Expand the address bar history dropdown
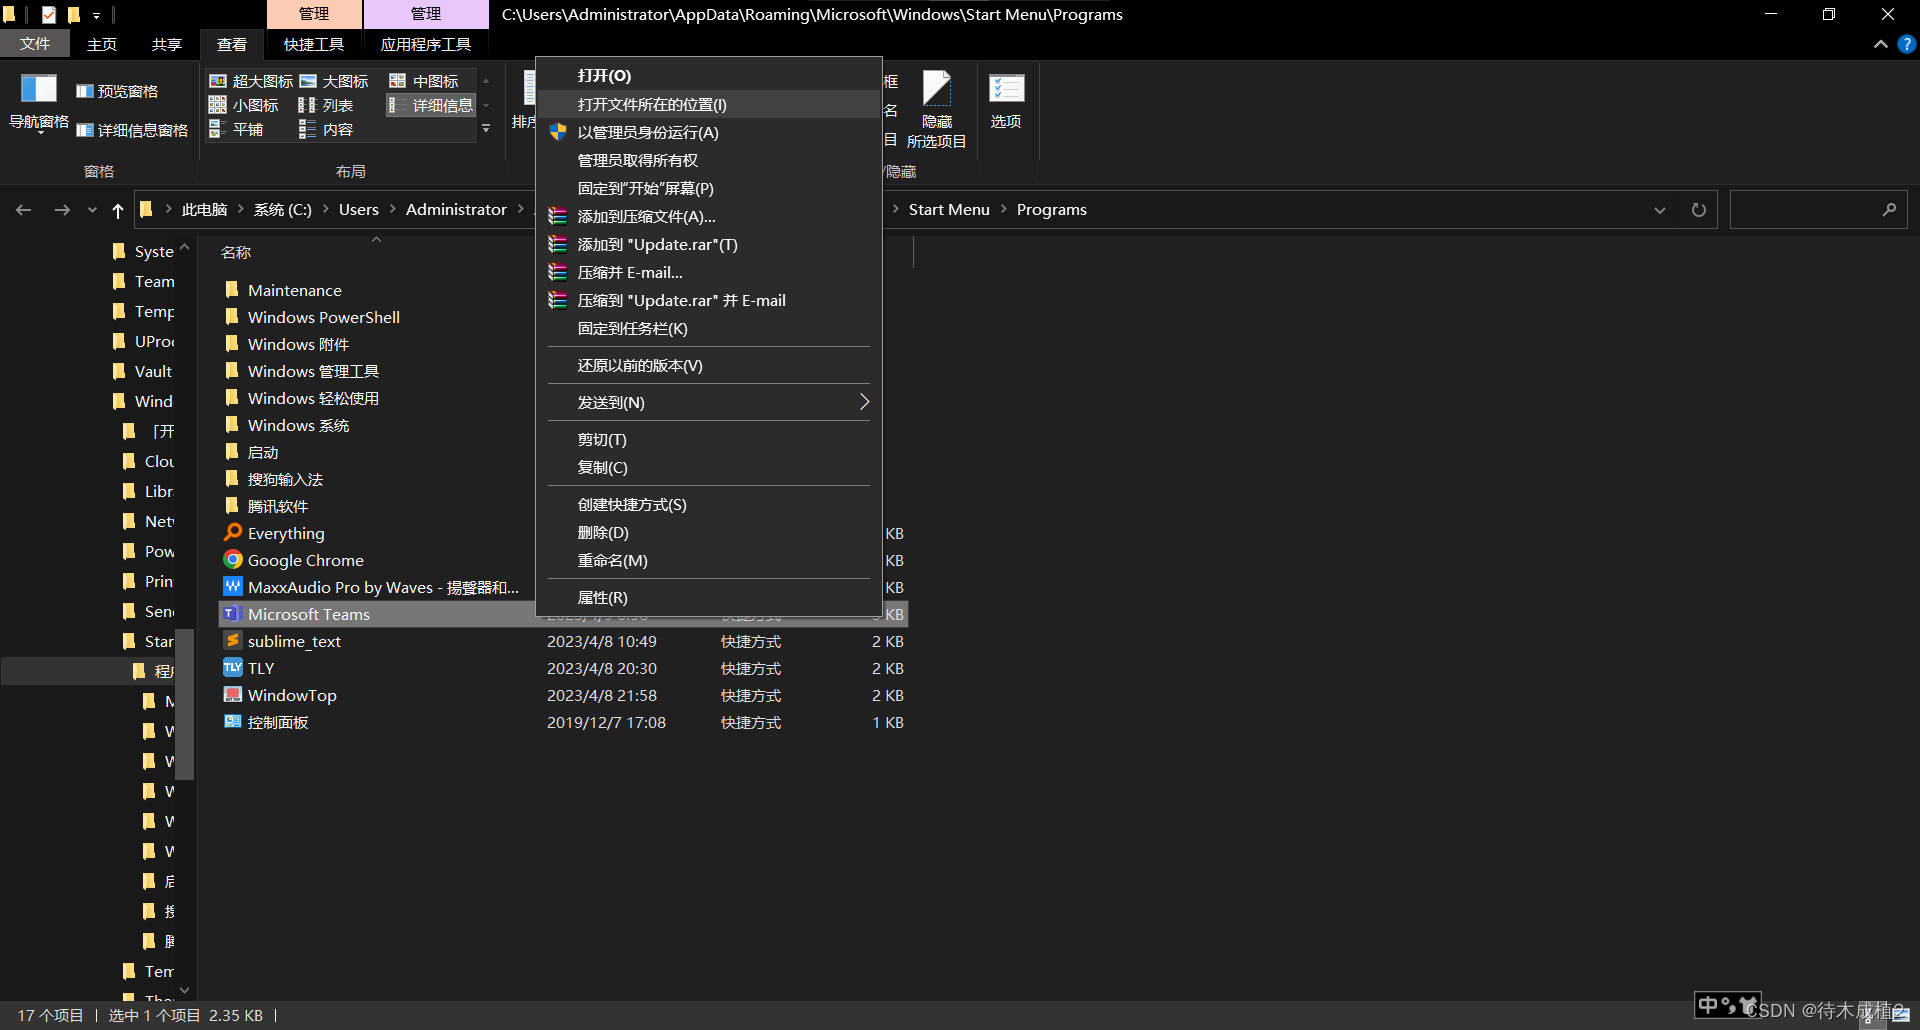Image resolution: width=1920 pixels, height=1030 pixels. pos(1660,210)
